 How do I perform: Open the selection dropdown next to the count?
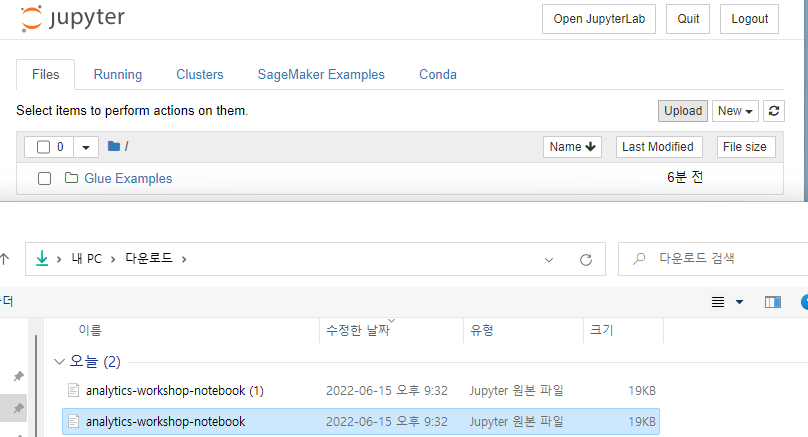(x=86, y=147)
